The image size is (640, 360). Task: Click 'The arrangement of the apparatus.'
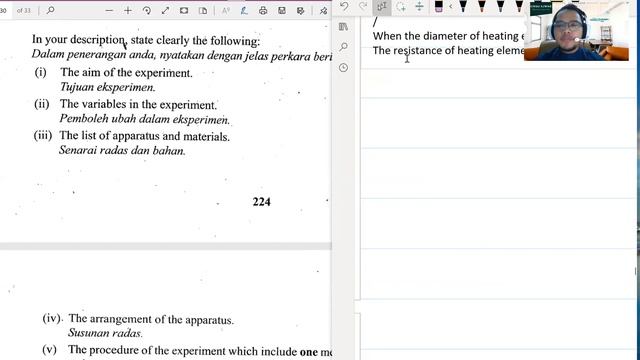pyautogui.click(x=151, y=319)
